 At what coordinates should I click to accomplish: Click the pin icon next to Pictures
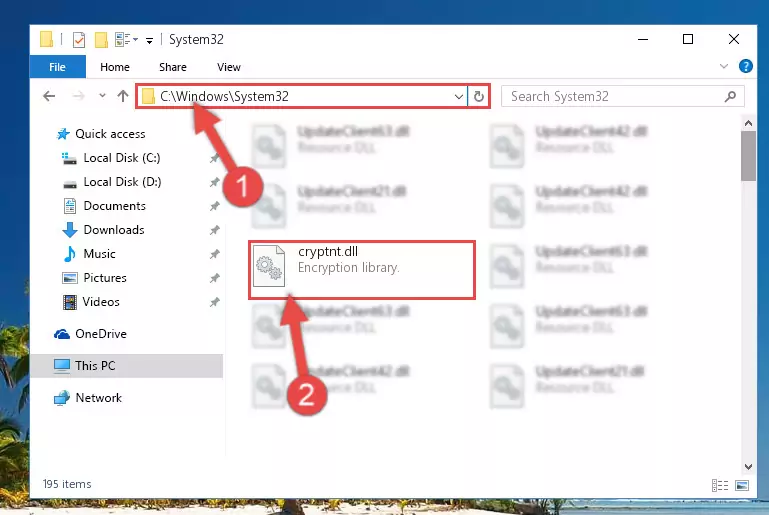(x=214, y=278)
